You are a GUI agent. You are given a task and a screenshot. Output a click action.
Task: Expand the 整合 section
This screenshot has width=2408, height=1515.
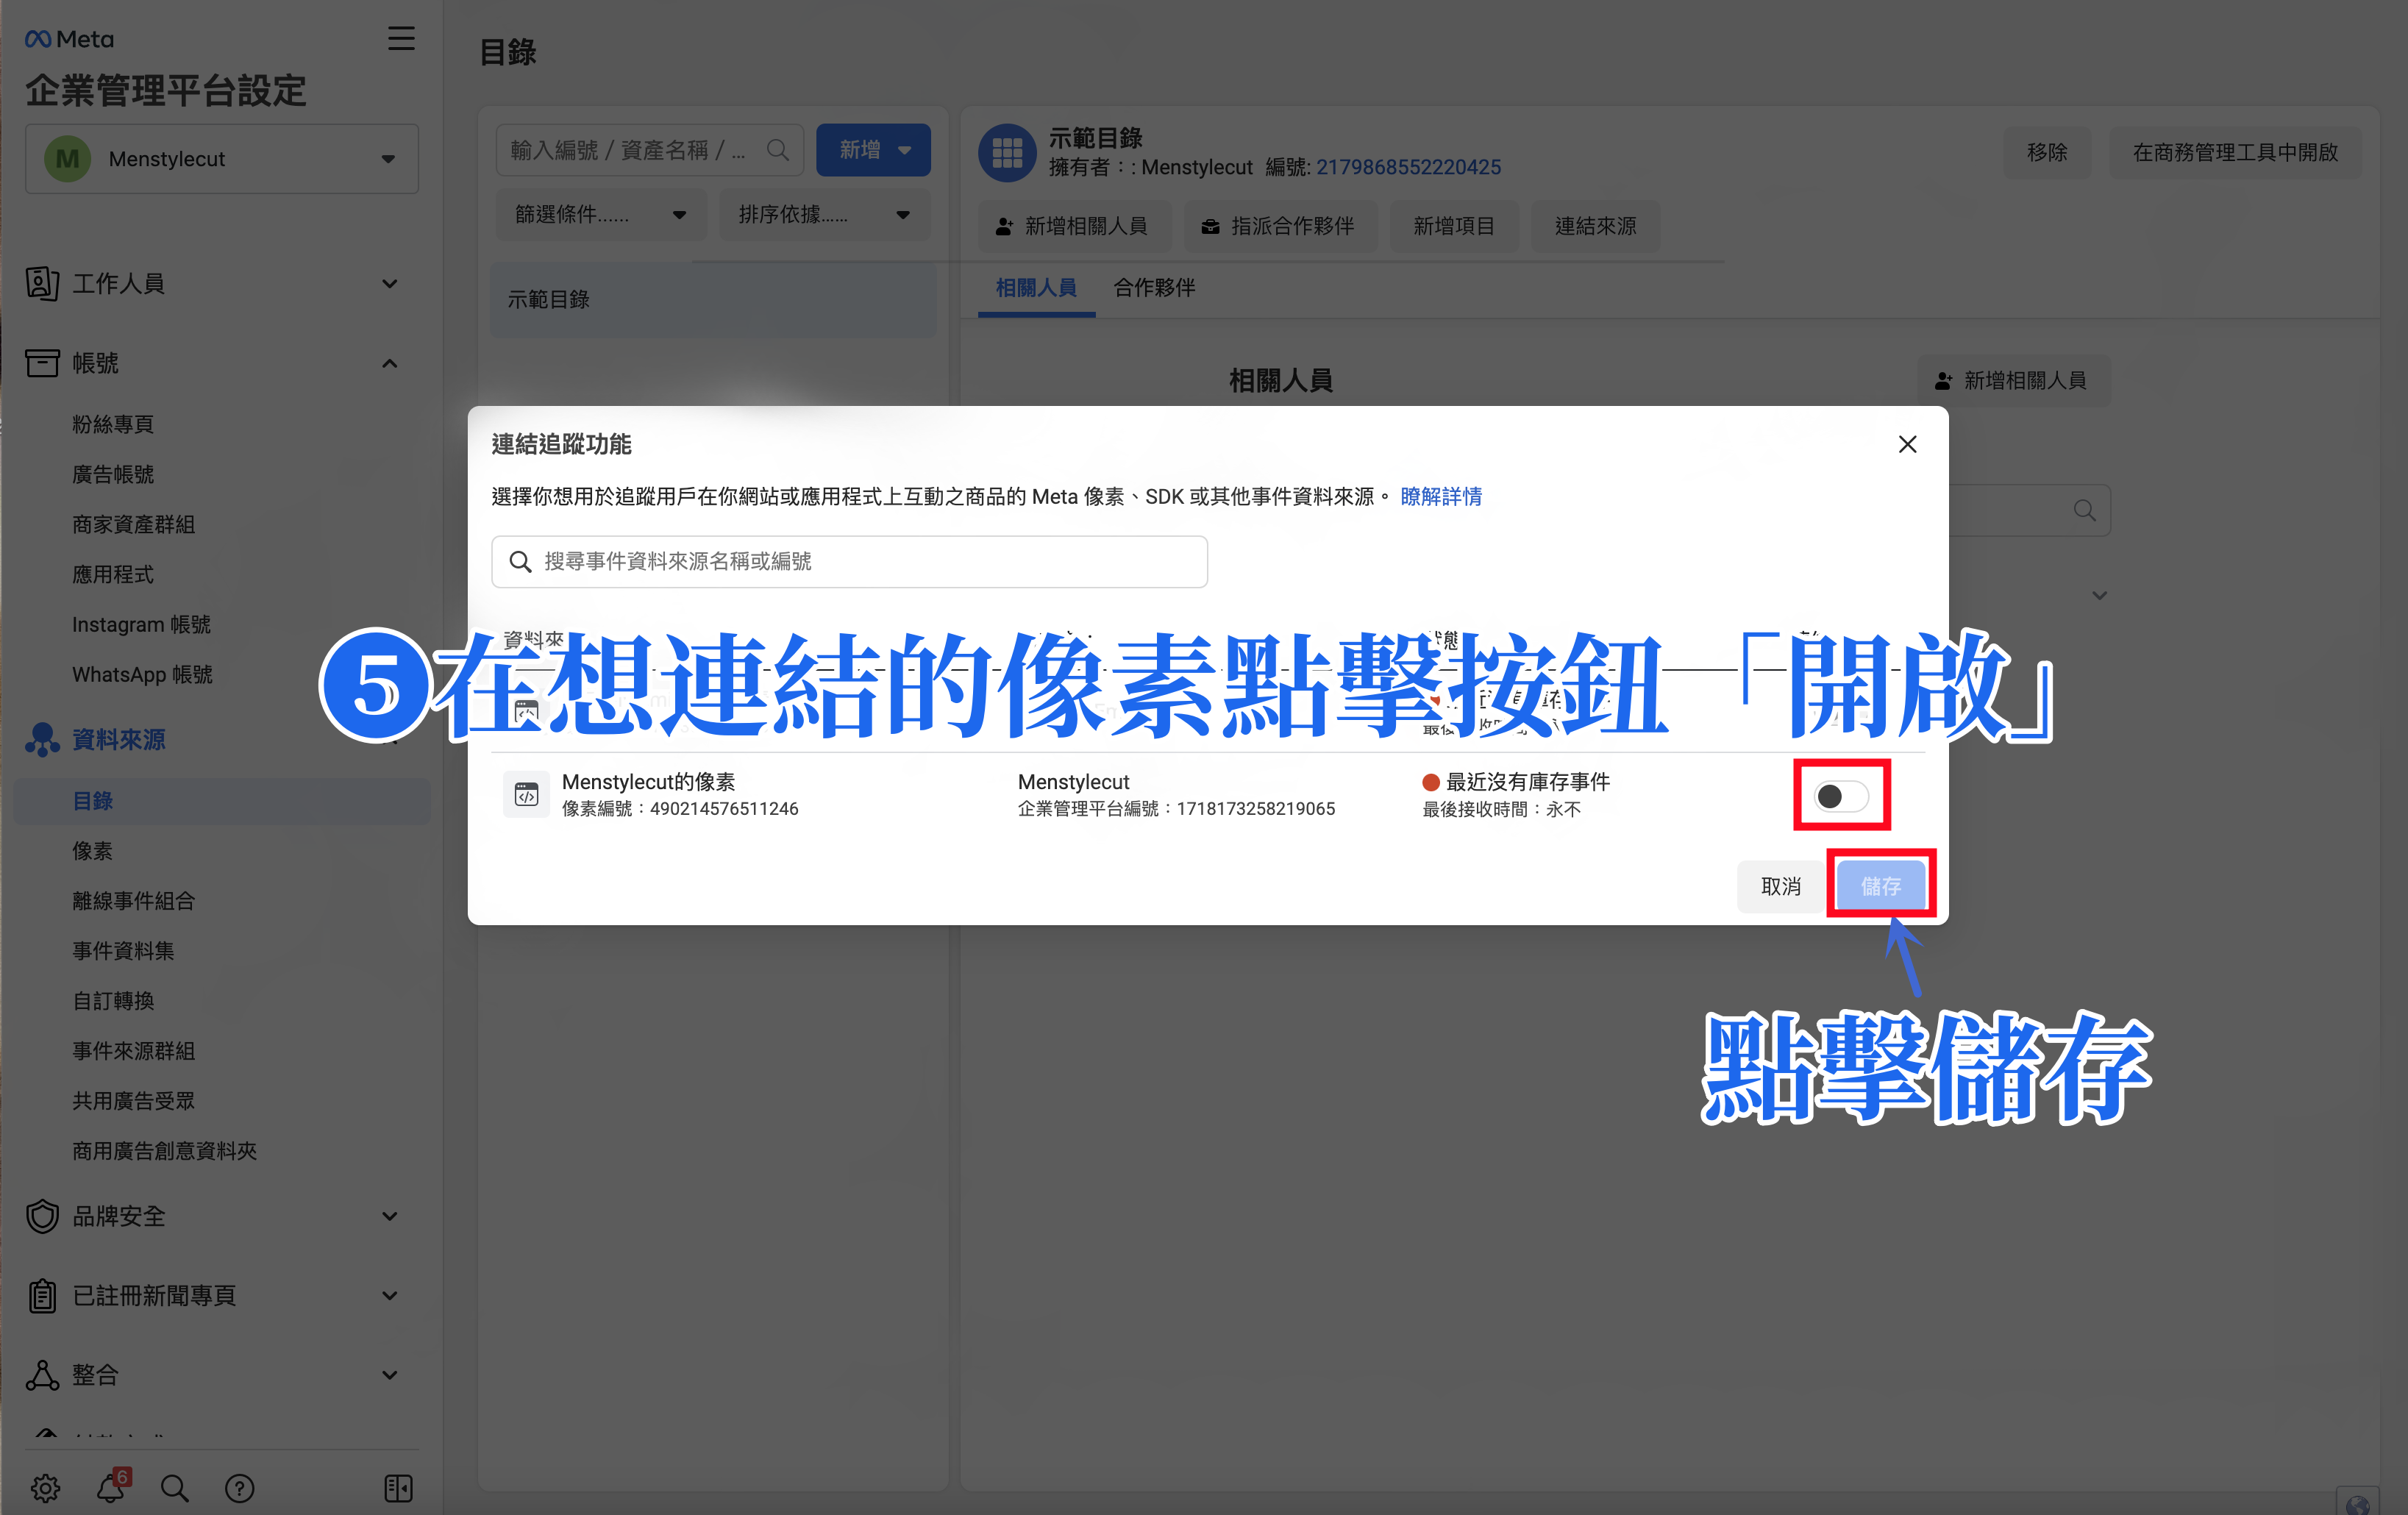tap(389, 1375)
